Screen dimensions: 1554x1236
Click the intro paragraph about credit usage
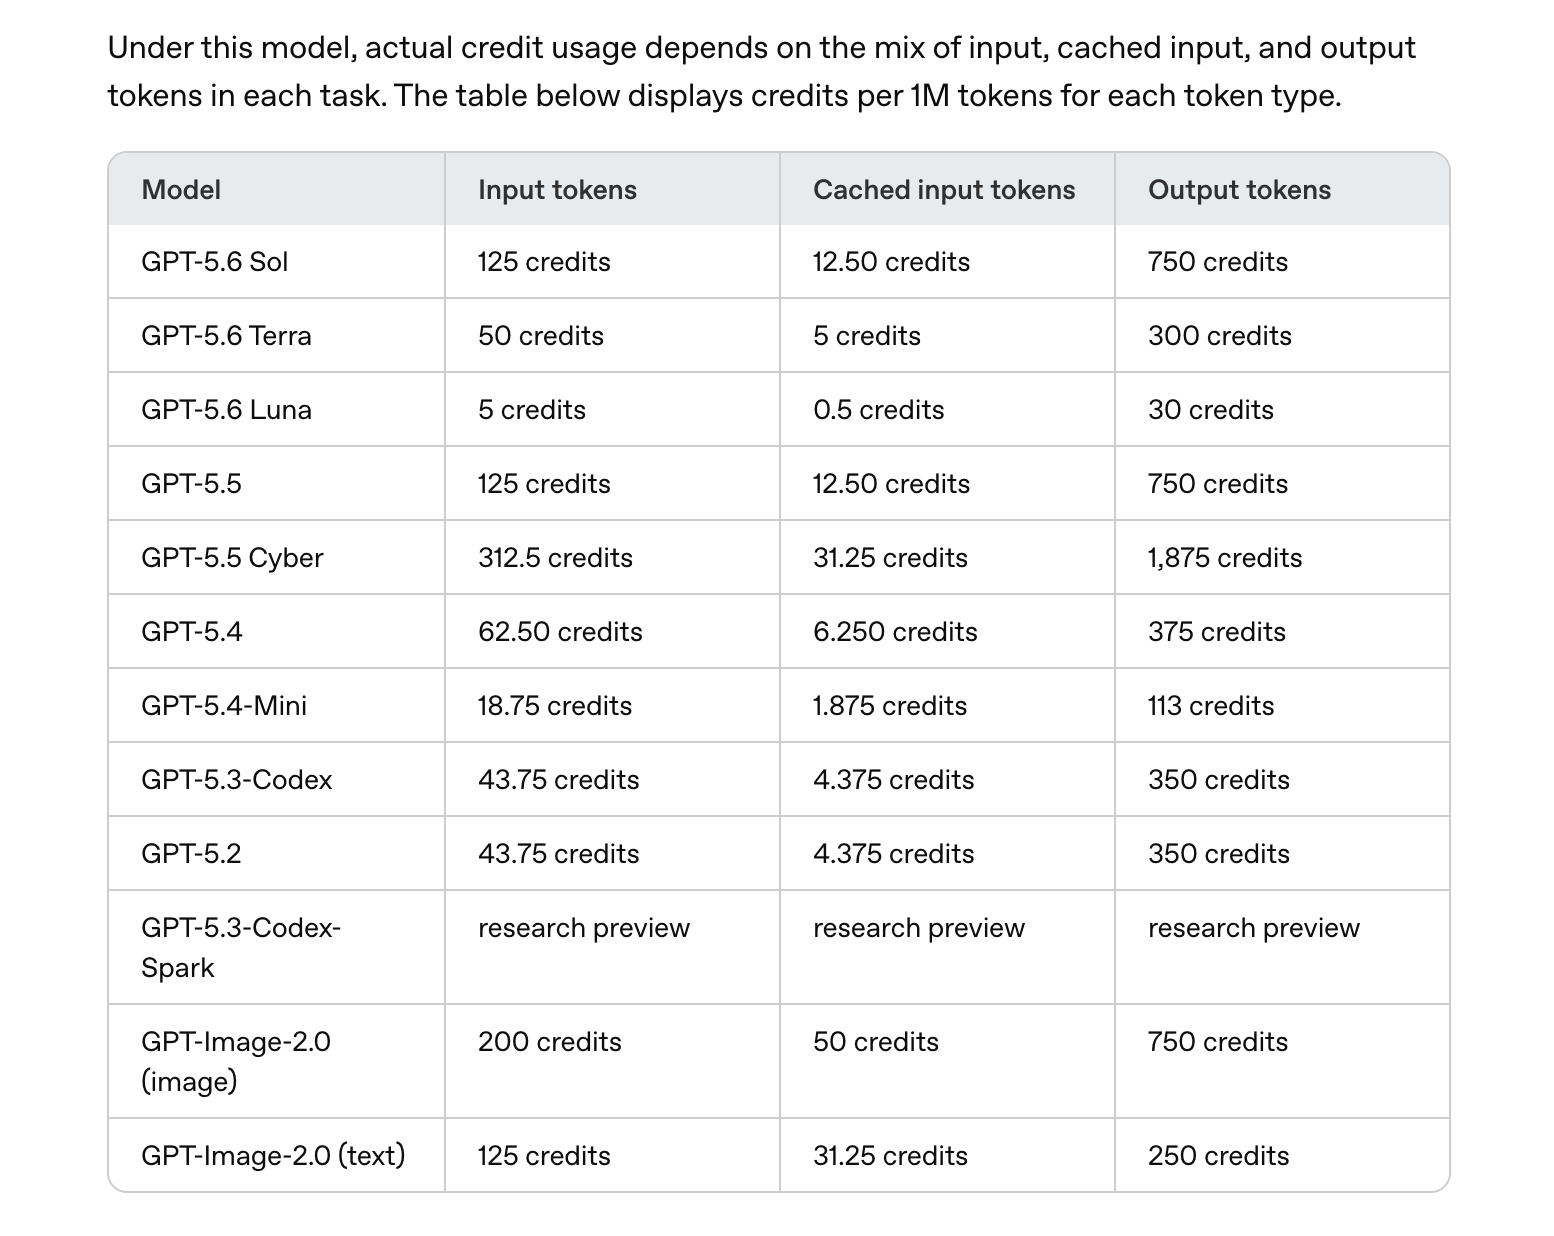[761, 72]
